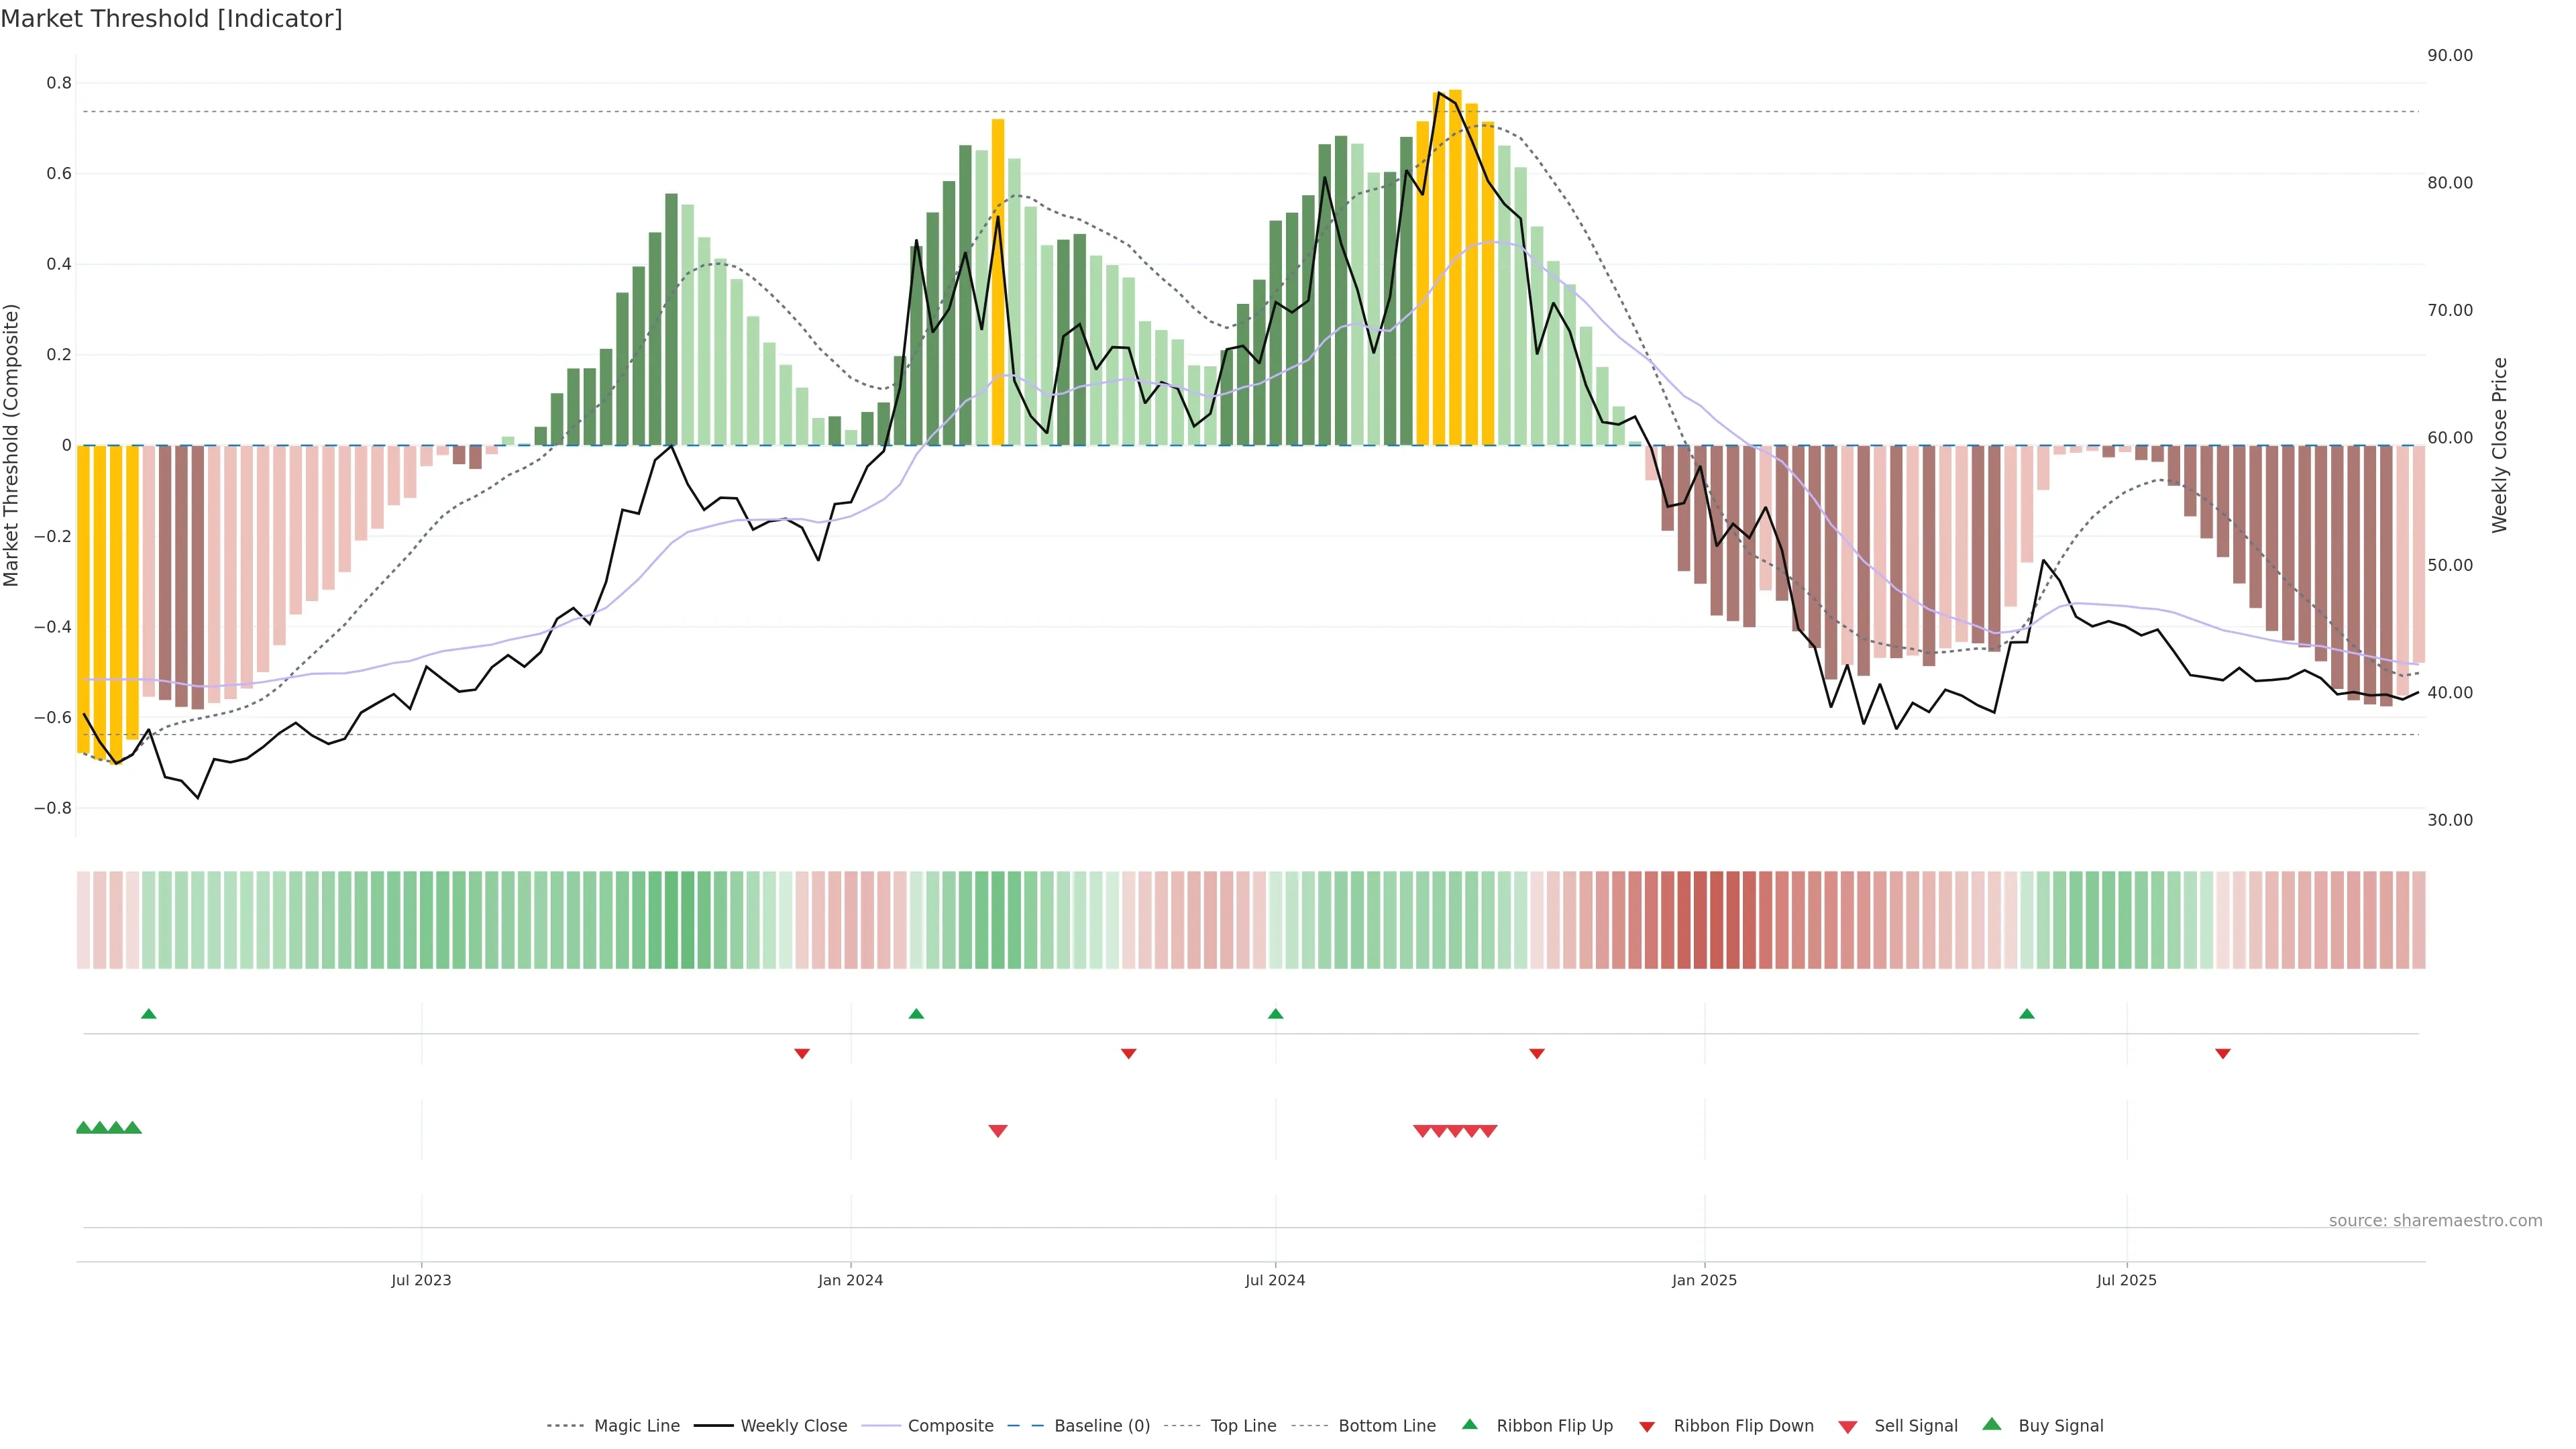The height and width of the screenshot is (1449, 2576).
Task: Click the Market Threshold [Indicator] title
Action: pos(171,19)
